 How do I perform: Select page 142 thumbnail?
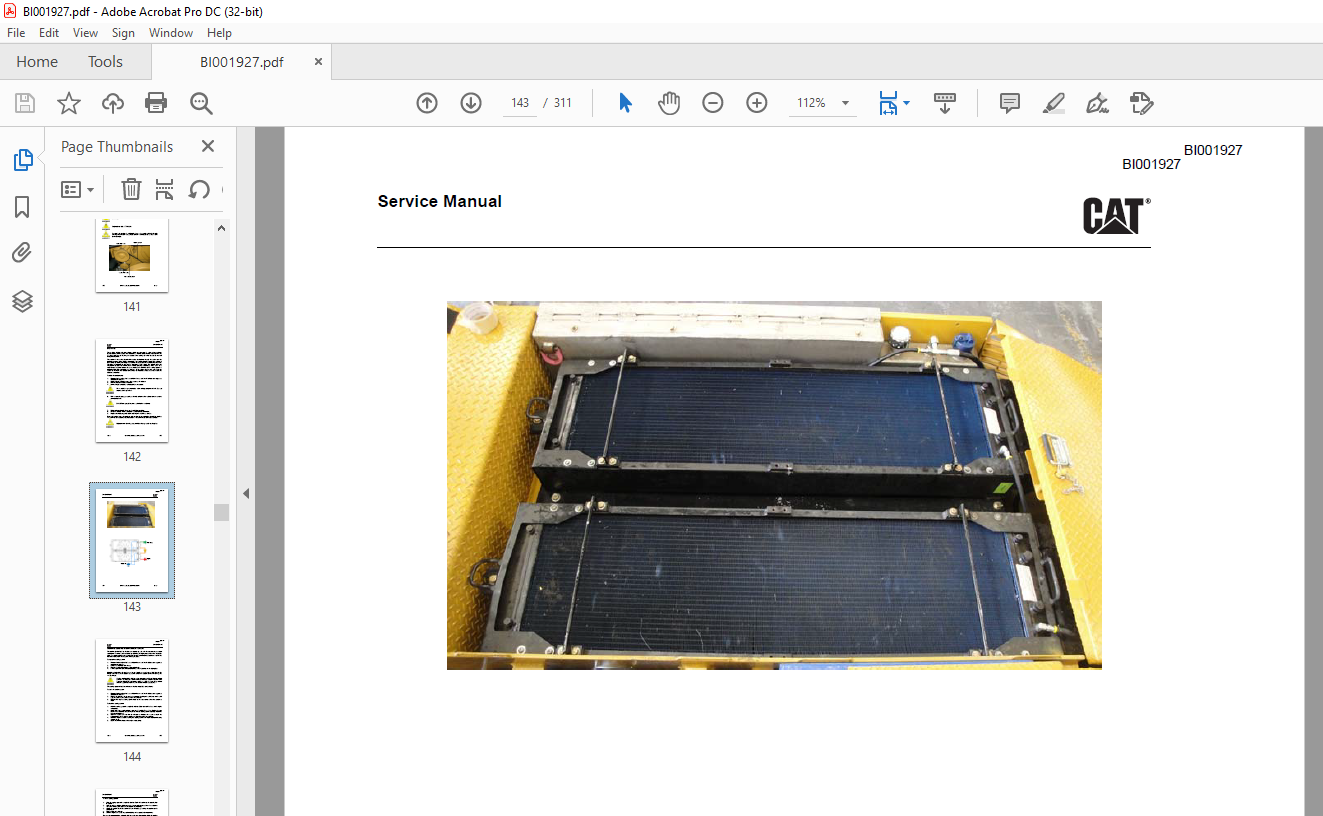[x=132, y=390]
